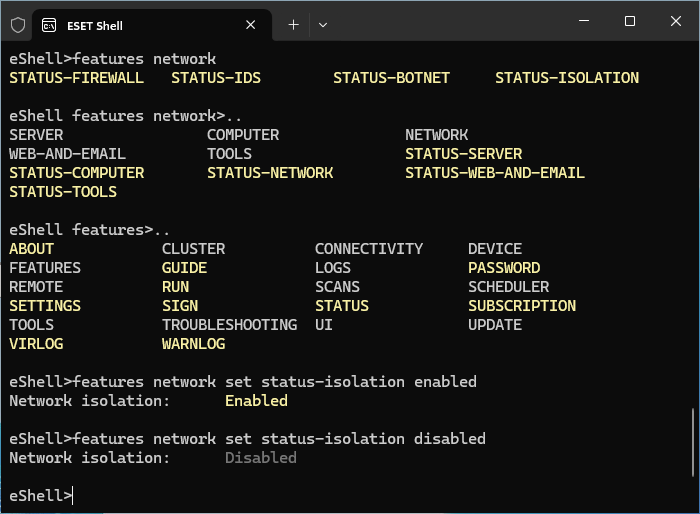Click the UPDATE command
The width and height of the screenshot is (700, 514).
pyautogui.click(x=495, y=325)
